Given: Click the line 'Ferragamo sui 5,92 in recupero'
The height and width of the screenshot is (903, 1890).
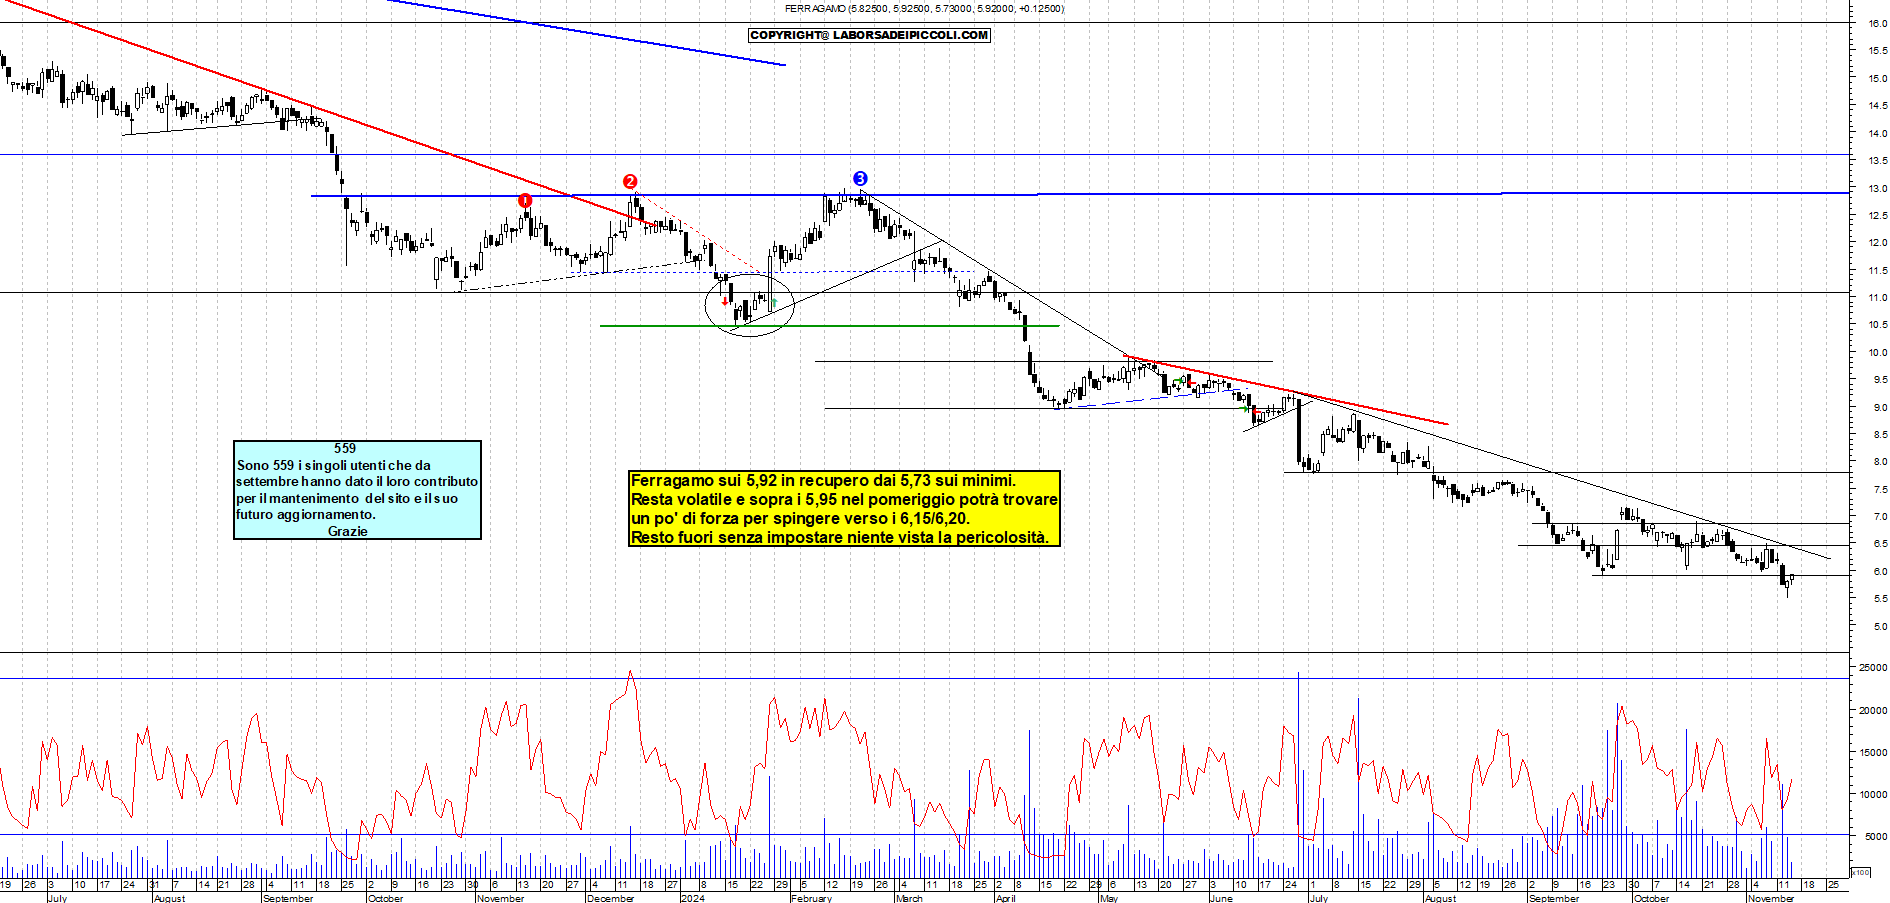Looking at the screenshot, I should (823, 481).
